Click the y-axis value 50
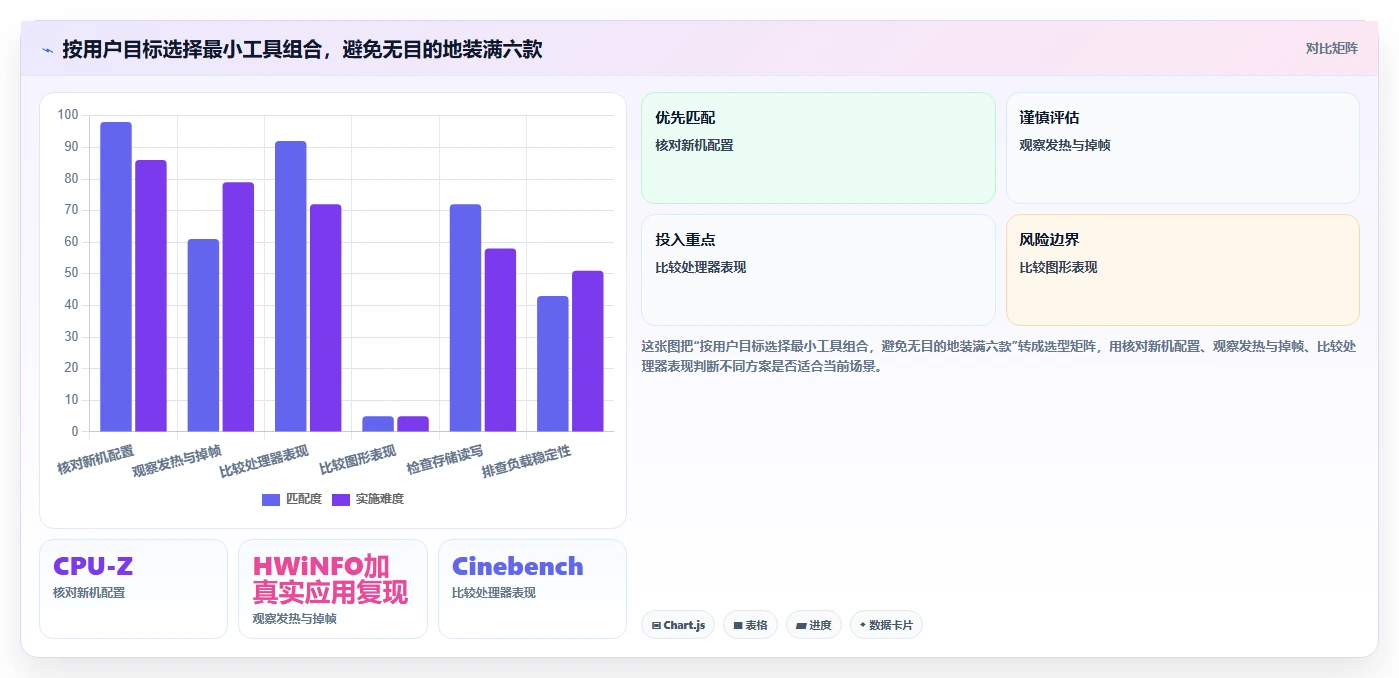 (x=71, y=273)
